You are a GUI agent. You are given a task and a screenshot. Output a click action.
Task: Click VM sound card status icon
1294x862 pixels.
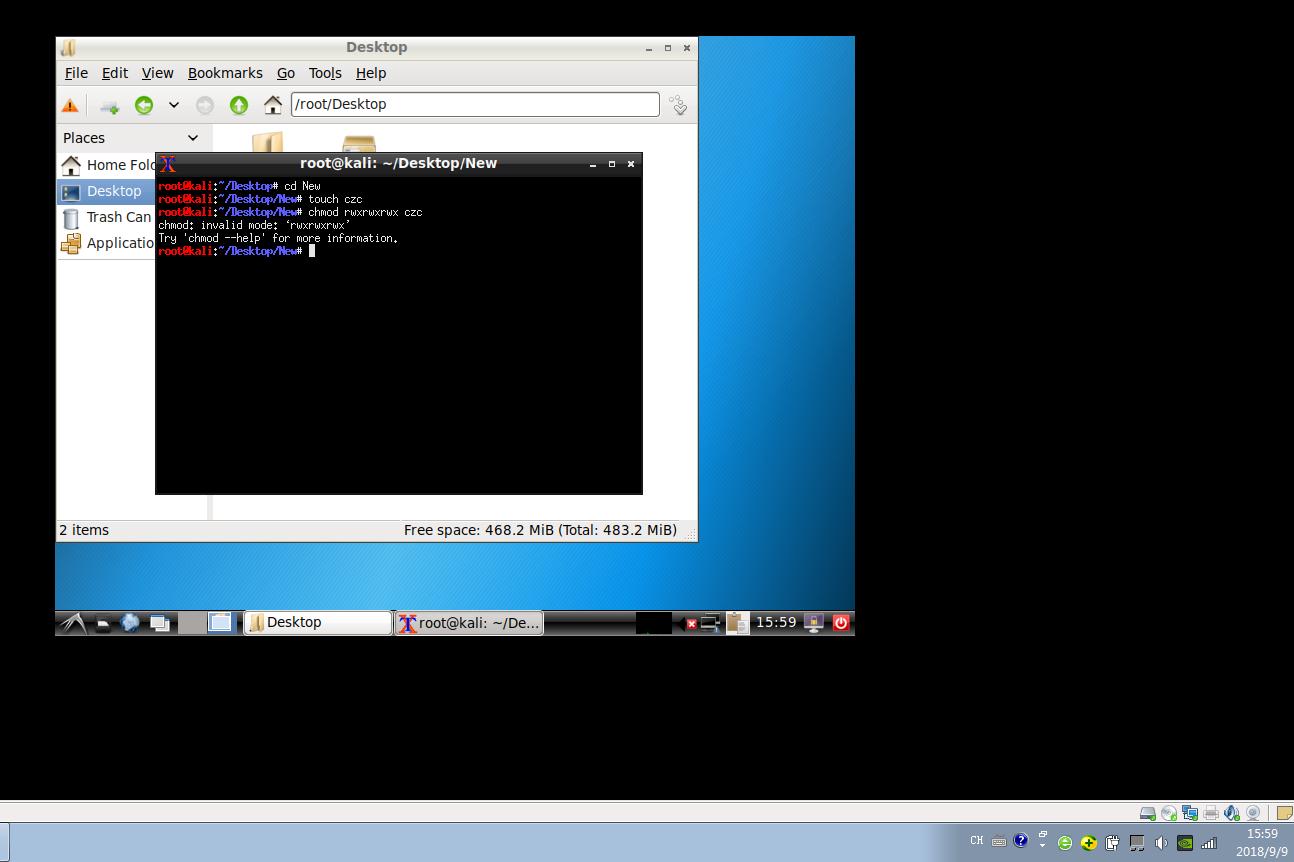click(1232, 813)
